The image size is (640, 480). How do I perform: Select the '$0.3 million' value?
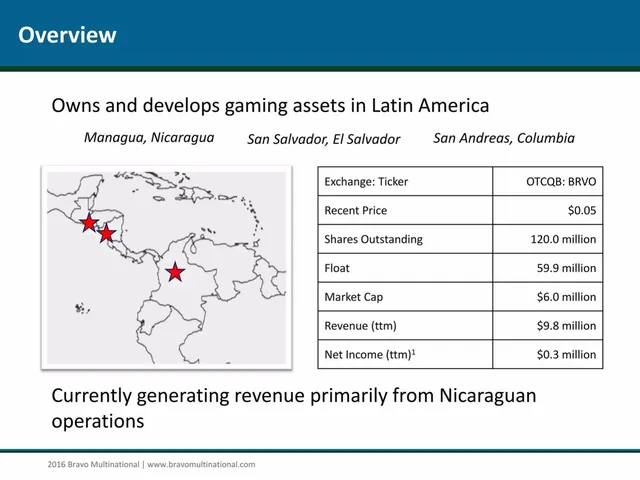point(567,354)
